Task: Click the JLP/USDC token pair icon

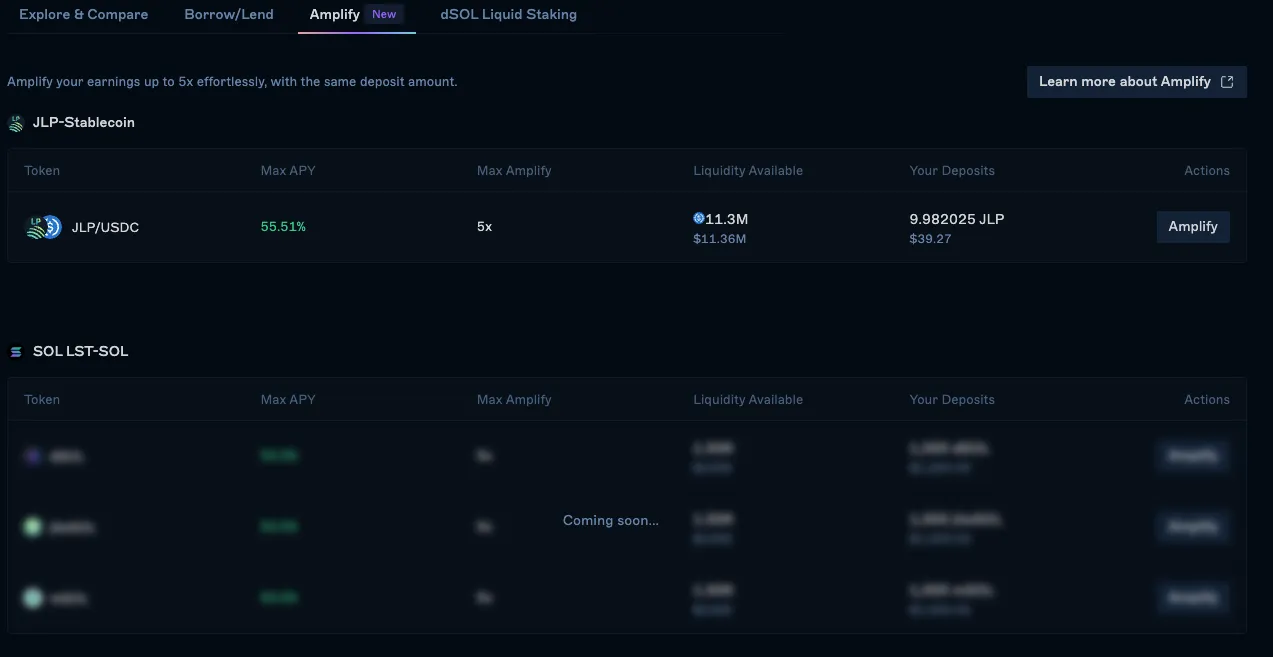Action: pyautogui.click(x=43, y=227)
